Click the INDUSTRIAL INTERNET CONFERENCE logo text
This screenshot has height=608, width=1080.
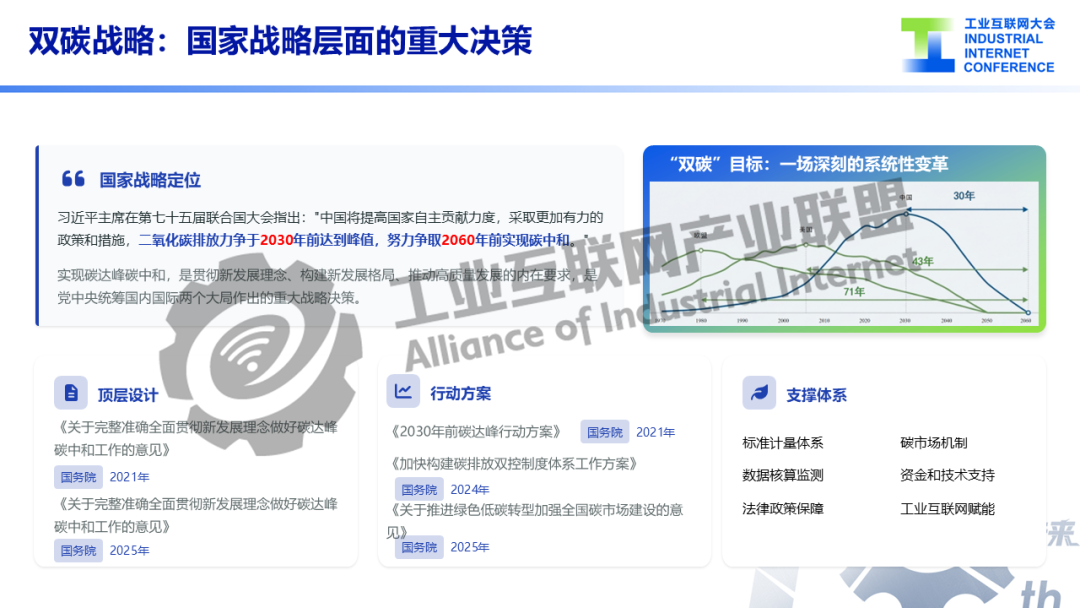[x=1009, y=53]
